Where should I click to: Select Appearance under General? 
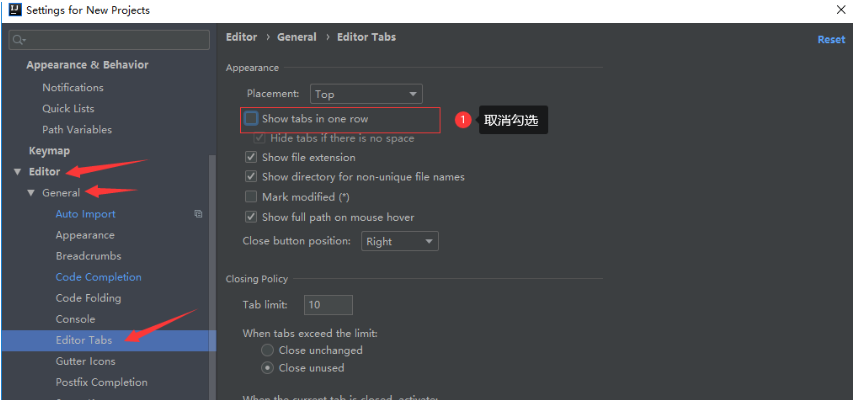pos(85,235)
